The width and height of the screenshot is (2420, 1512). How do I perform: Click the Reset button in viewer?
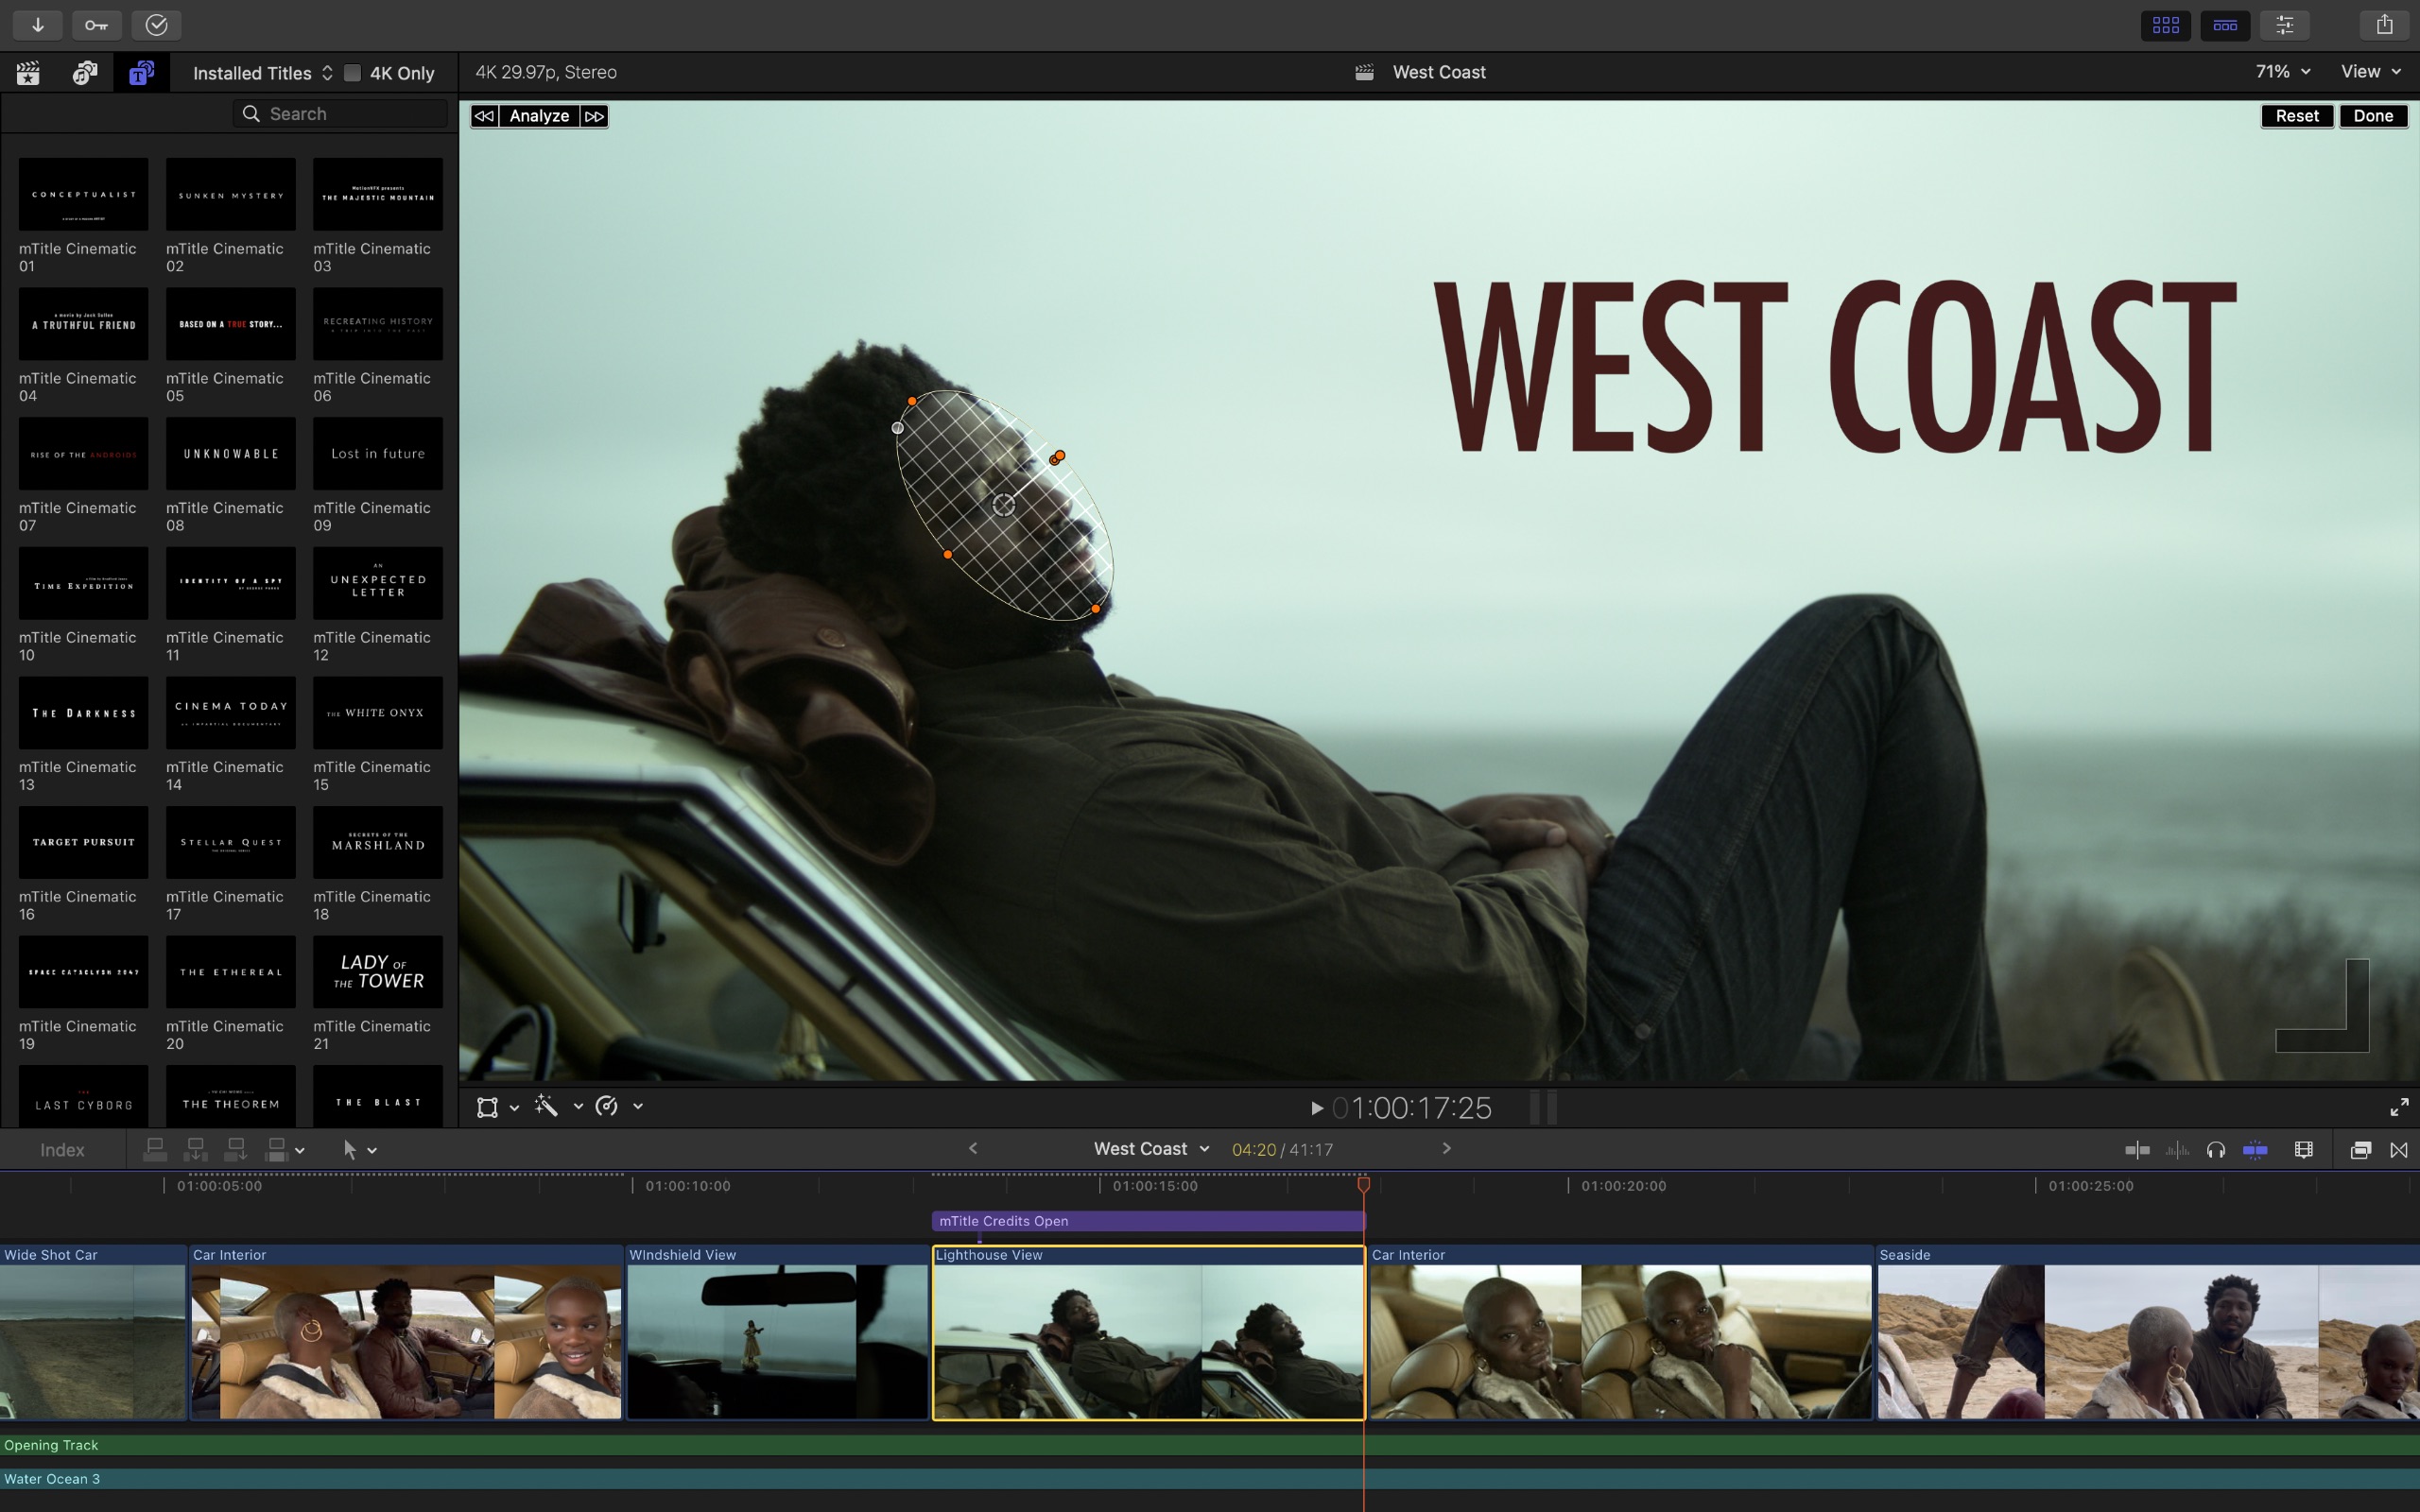2296,115
